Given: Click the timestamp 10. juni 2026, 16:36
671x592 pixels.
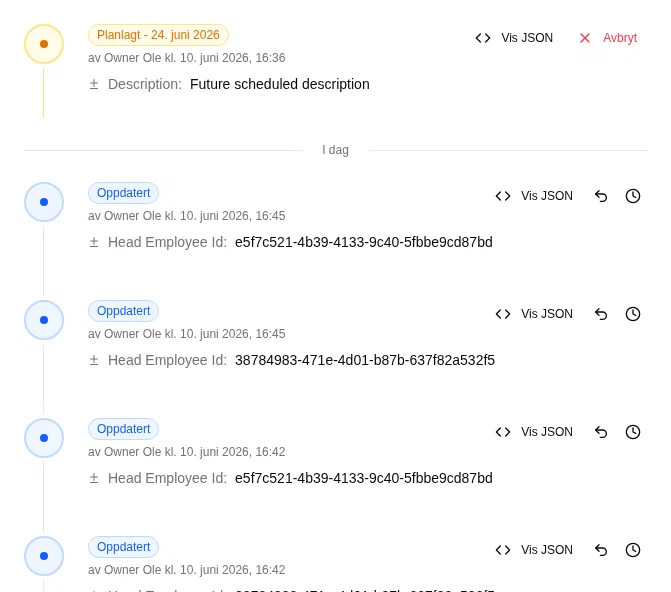Looking at the screenshot, I should [232, 58].
